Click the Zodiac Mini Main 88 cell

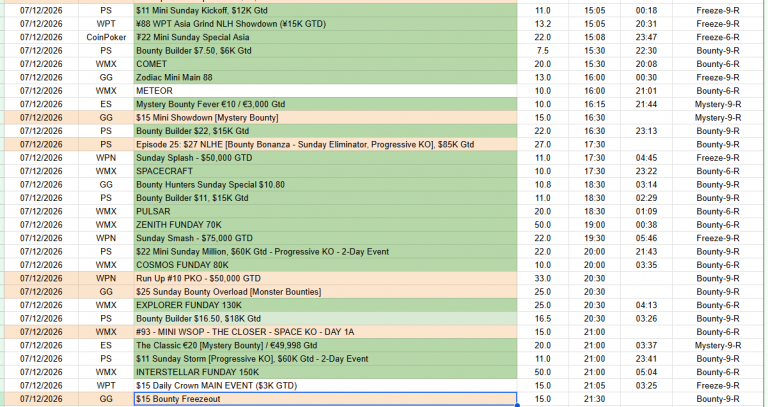pyautogui.click(x=325, y=77)
